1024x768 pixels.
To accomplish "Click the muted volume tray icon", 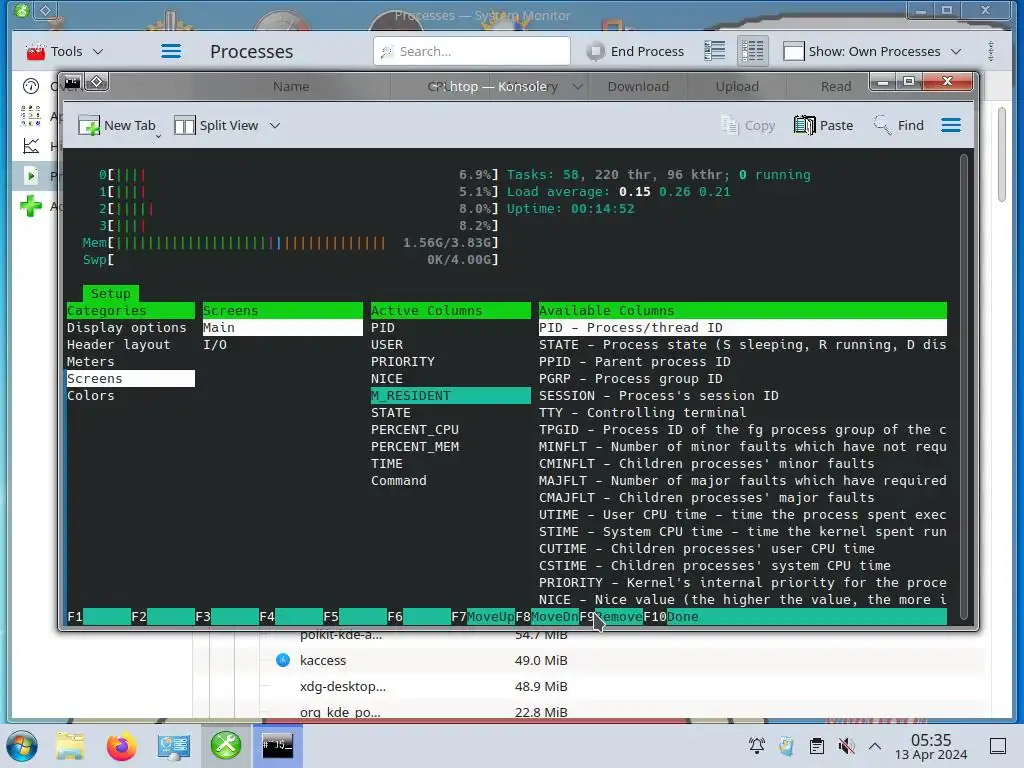I will pyautogui.click(x=846, y=746).
